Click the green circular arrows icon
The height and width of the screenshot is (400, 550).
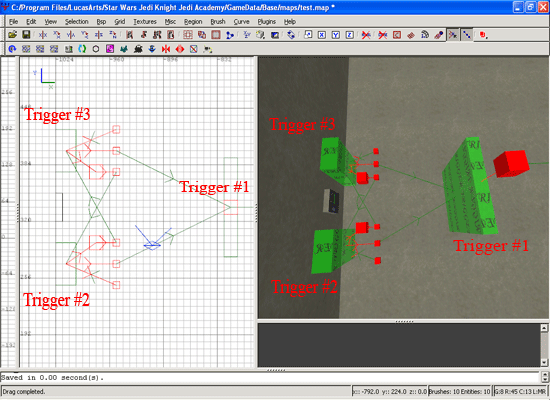[82, 49]
